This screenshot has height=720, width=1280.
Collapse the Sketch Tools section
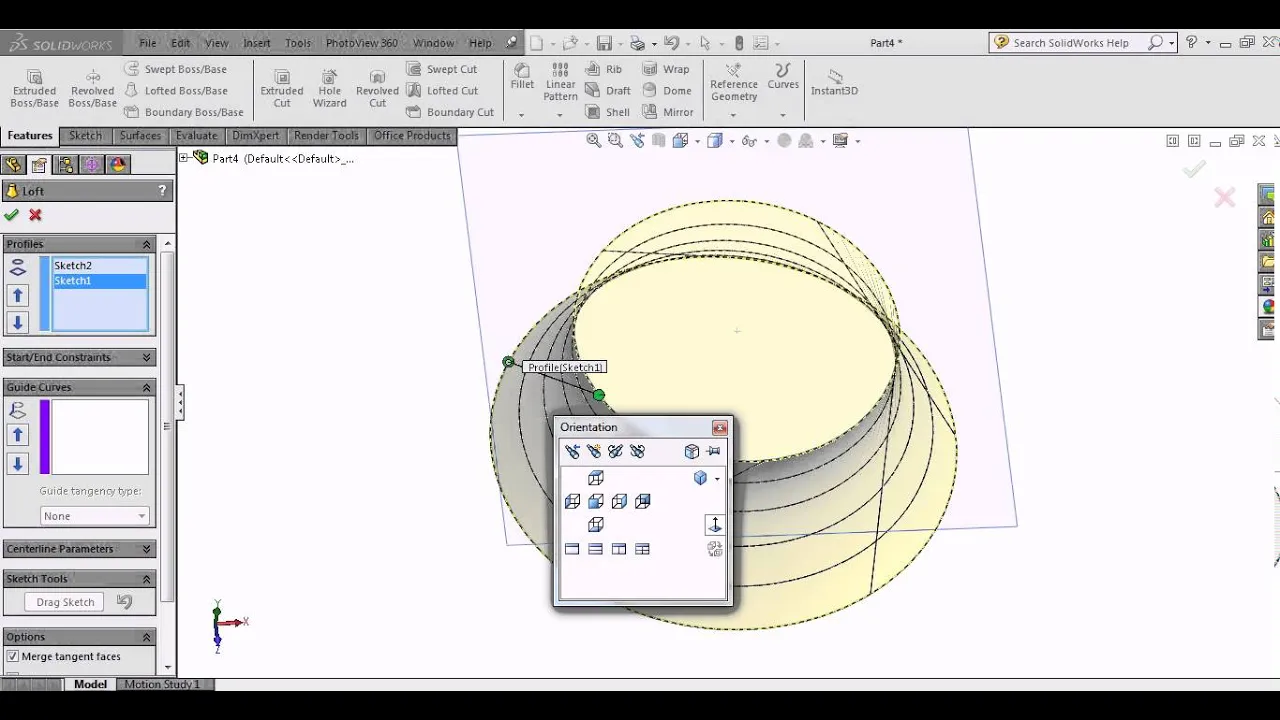tap(146, 579)
